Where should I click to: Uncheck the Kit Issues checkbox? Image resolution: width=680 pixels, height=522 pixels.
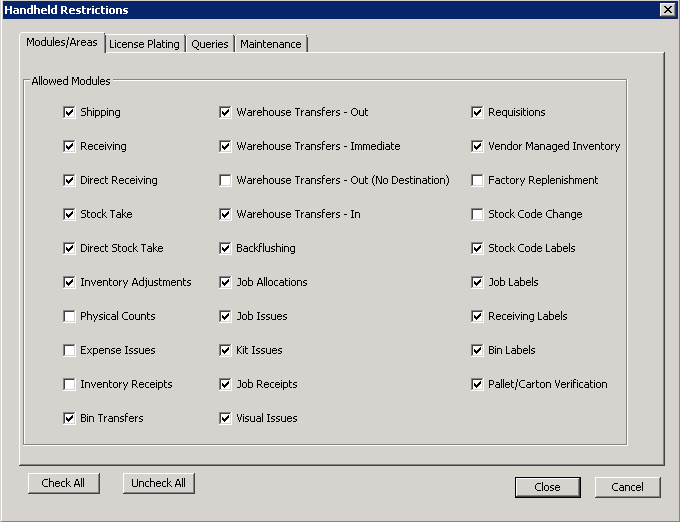click(225, 350)
